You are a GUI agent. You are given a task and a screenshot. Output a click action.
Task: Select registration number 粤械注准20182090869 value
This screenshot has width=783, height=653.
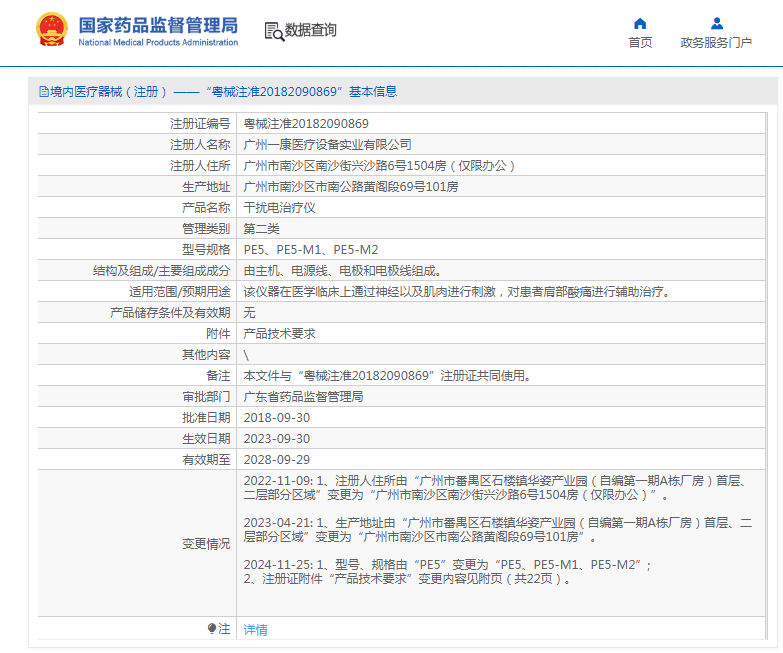click(306, 124)
